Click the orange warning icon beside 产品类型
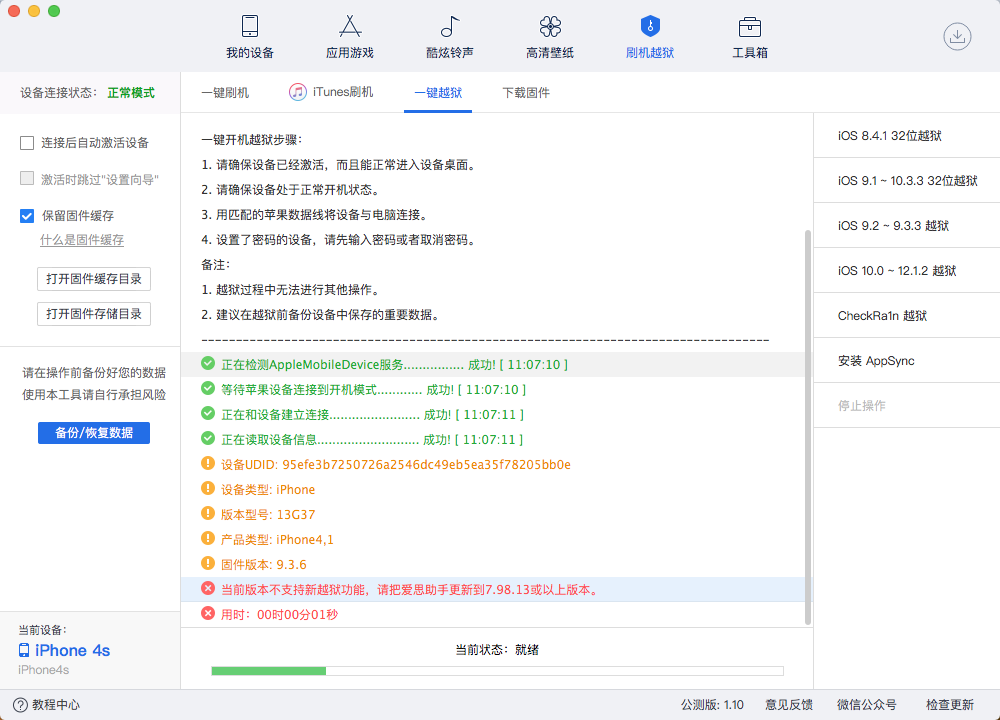Viewport: 1000px width, 720px height. (x=208, y=538)
